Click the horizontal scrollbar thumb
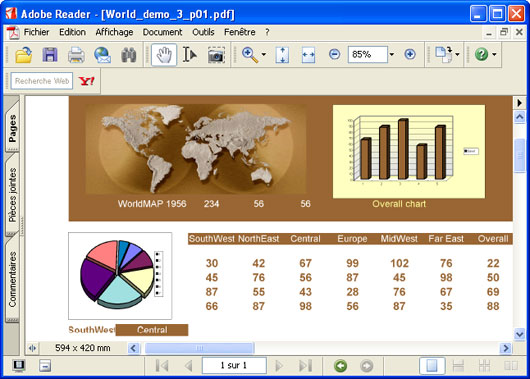Viewport: 530px width, 379px height. (199, 348)
